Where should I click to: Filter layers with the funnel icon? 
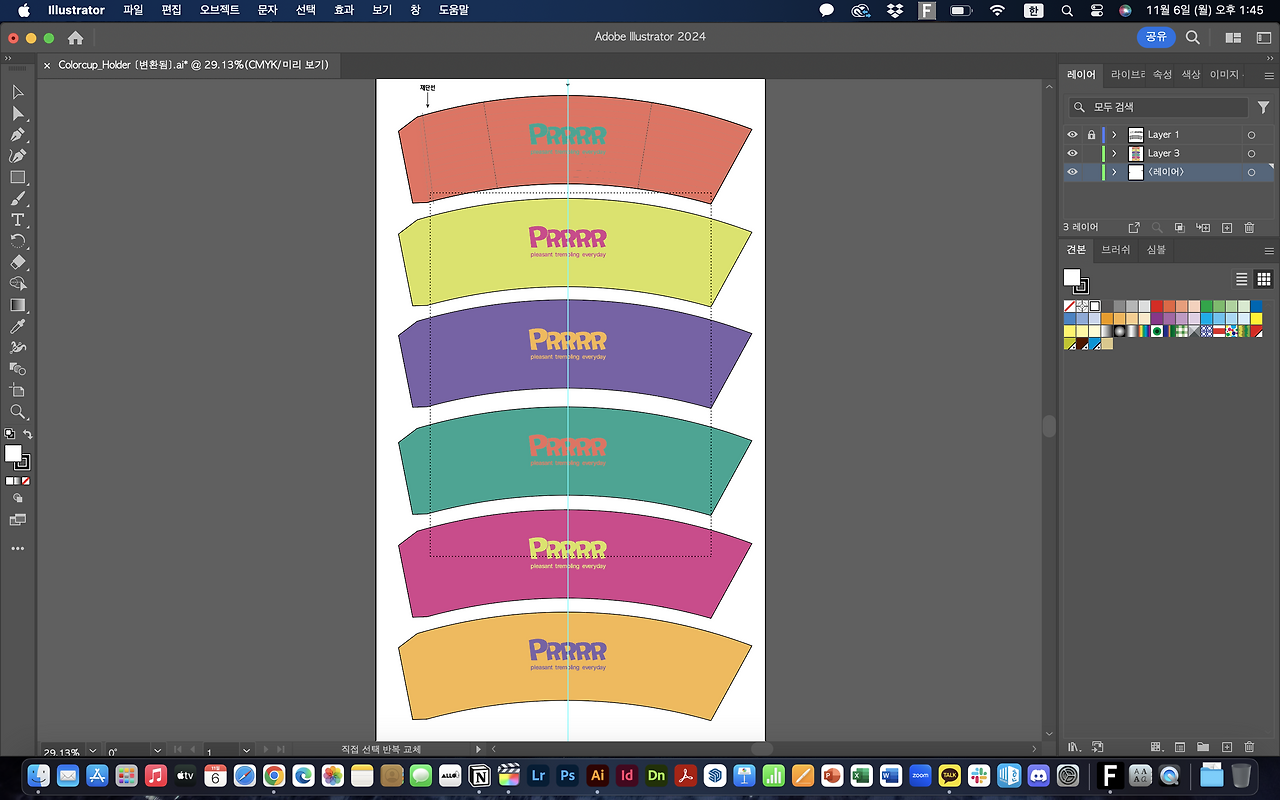[1264, 107]
